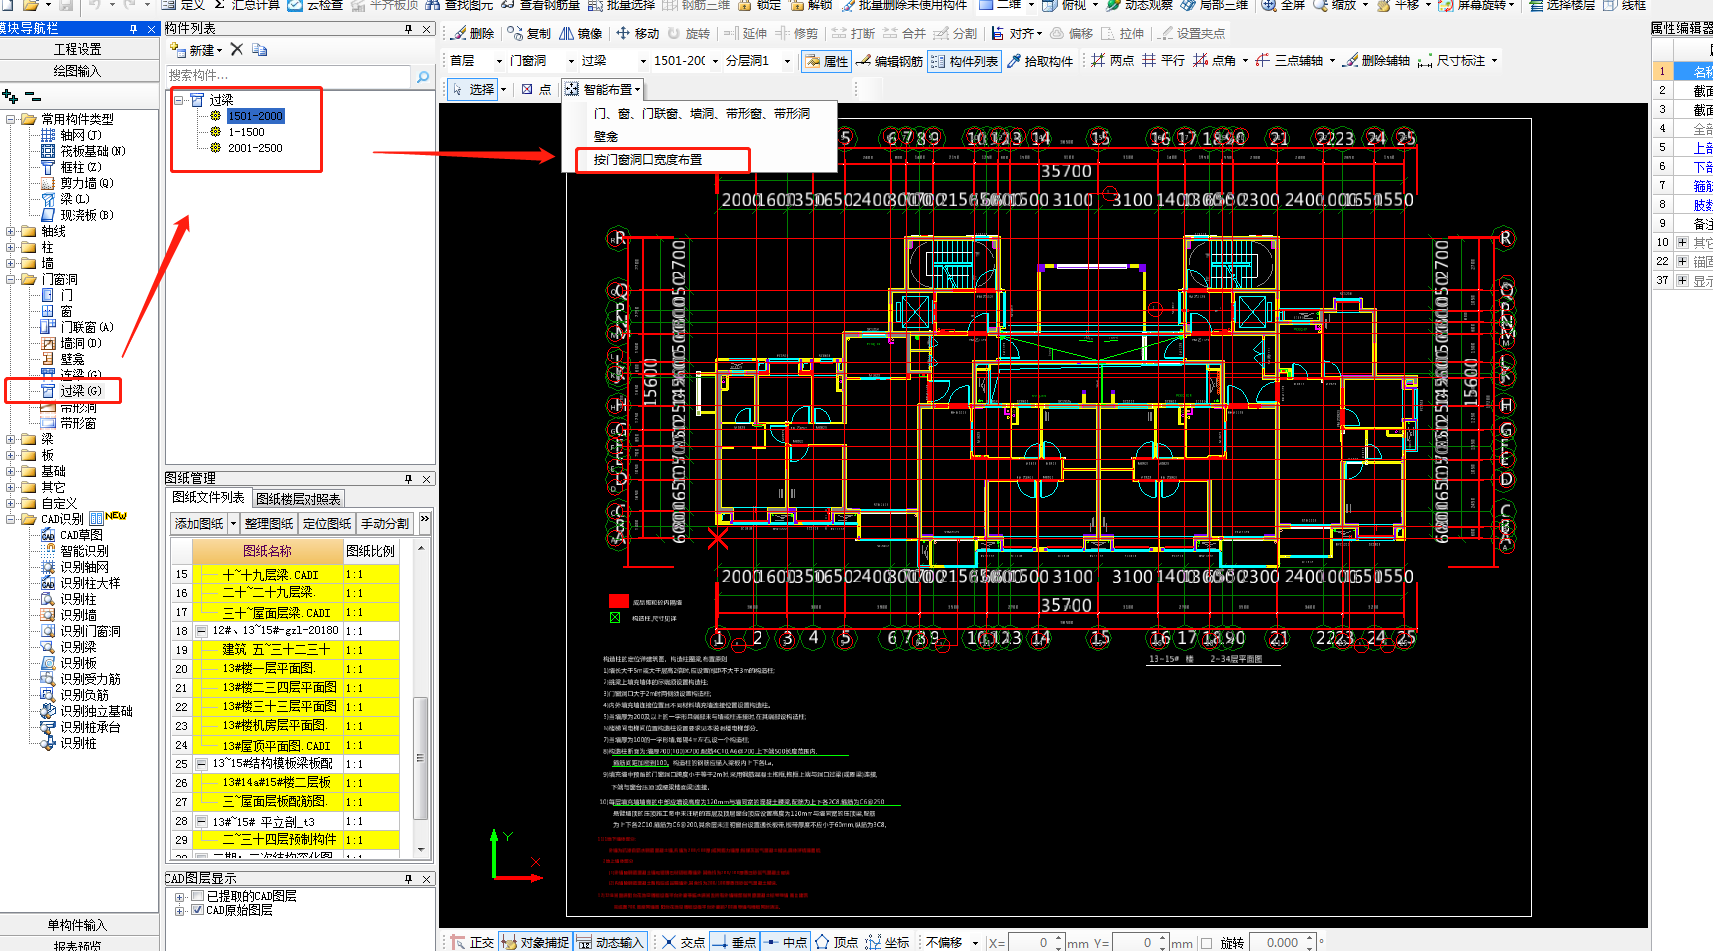
Task: Click the minus collapse-all icon in navigation panel
Action: coord(33,96)
